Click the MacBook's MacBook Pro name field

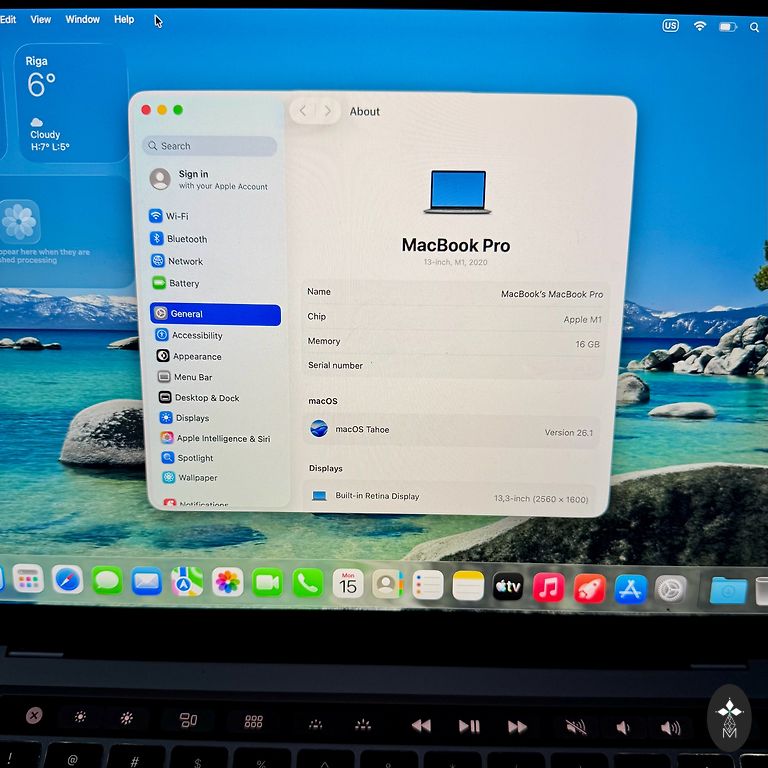tap(551, 294)
